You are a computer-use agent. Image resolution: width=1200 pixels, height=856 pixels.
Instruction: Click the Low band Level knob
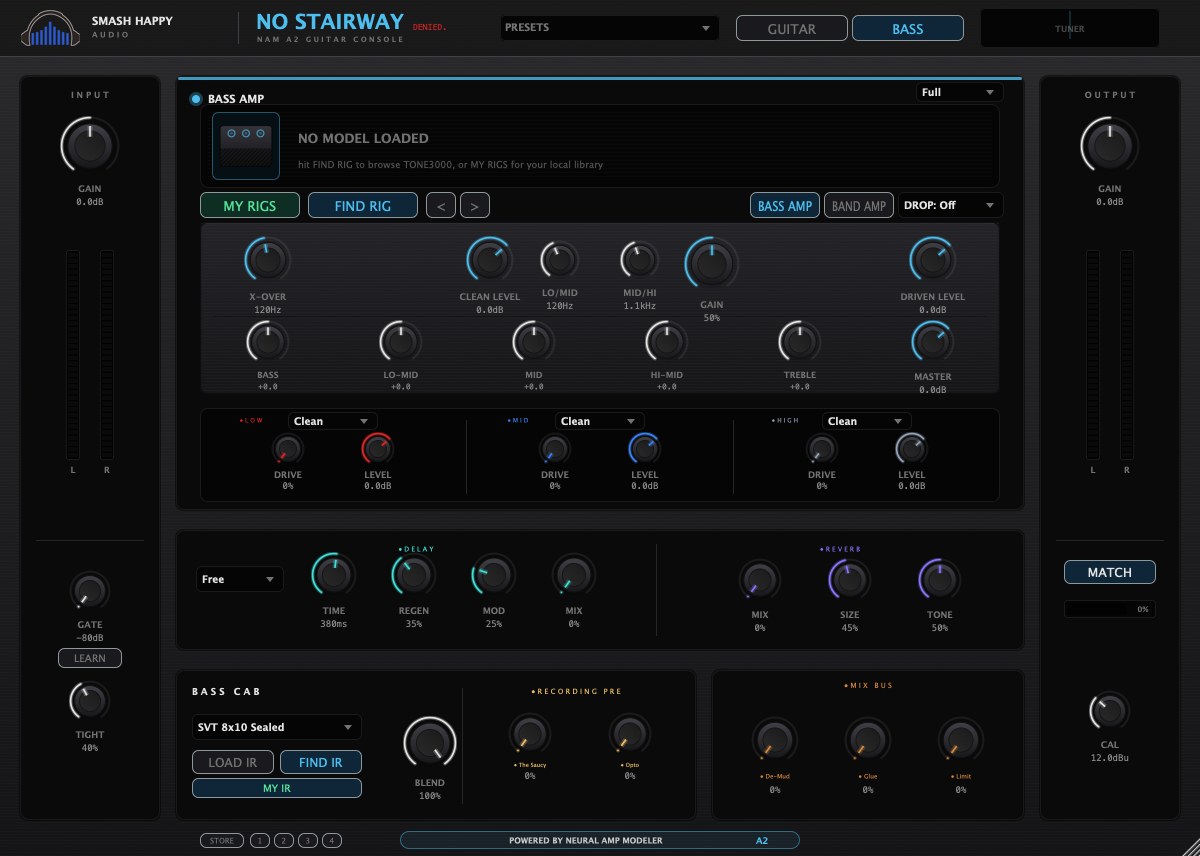[x=377, y=449]
